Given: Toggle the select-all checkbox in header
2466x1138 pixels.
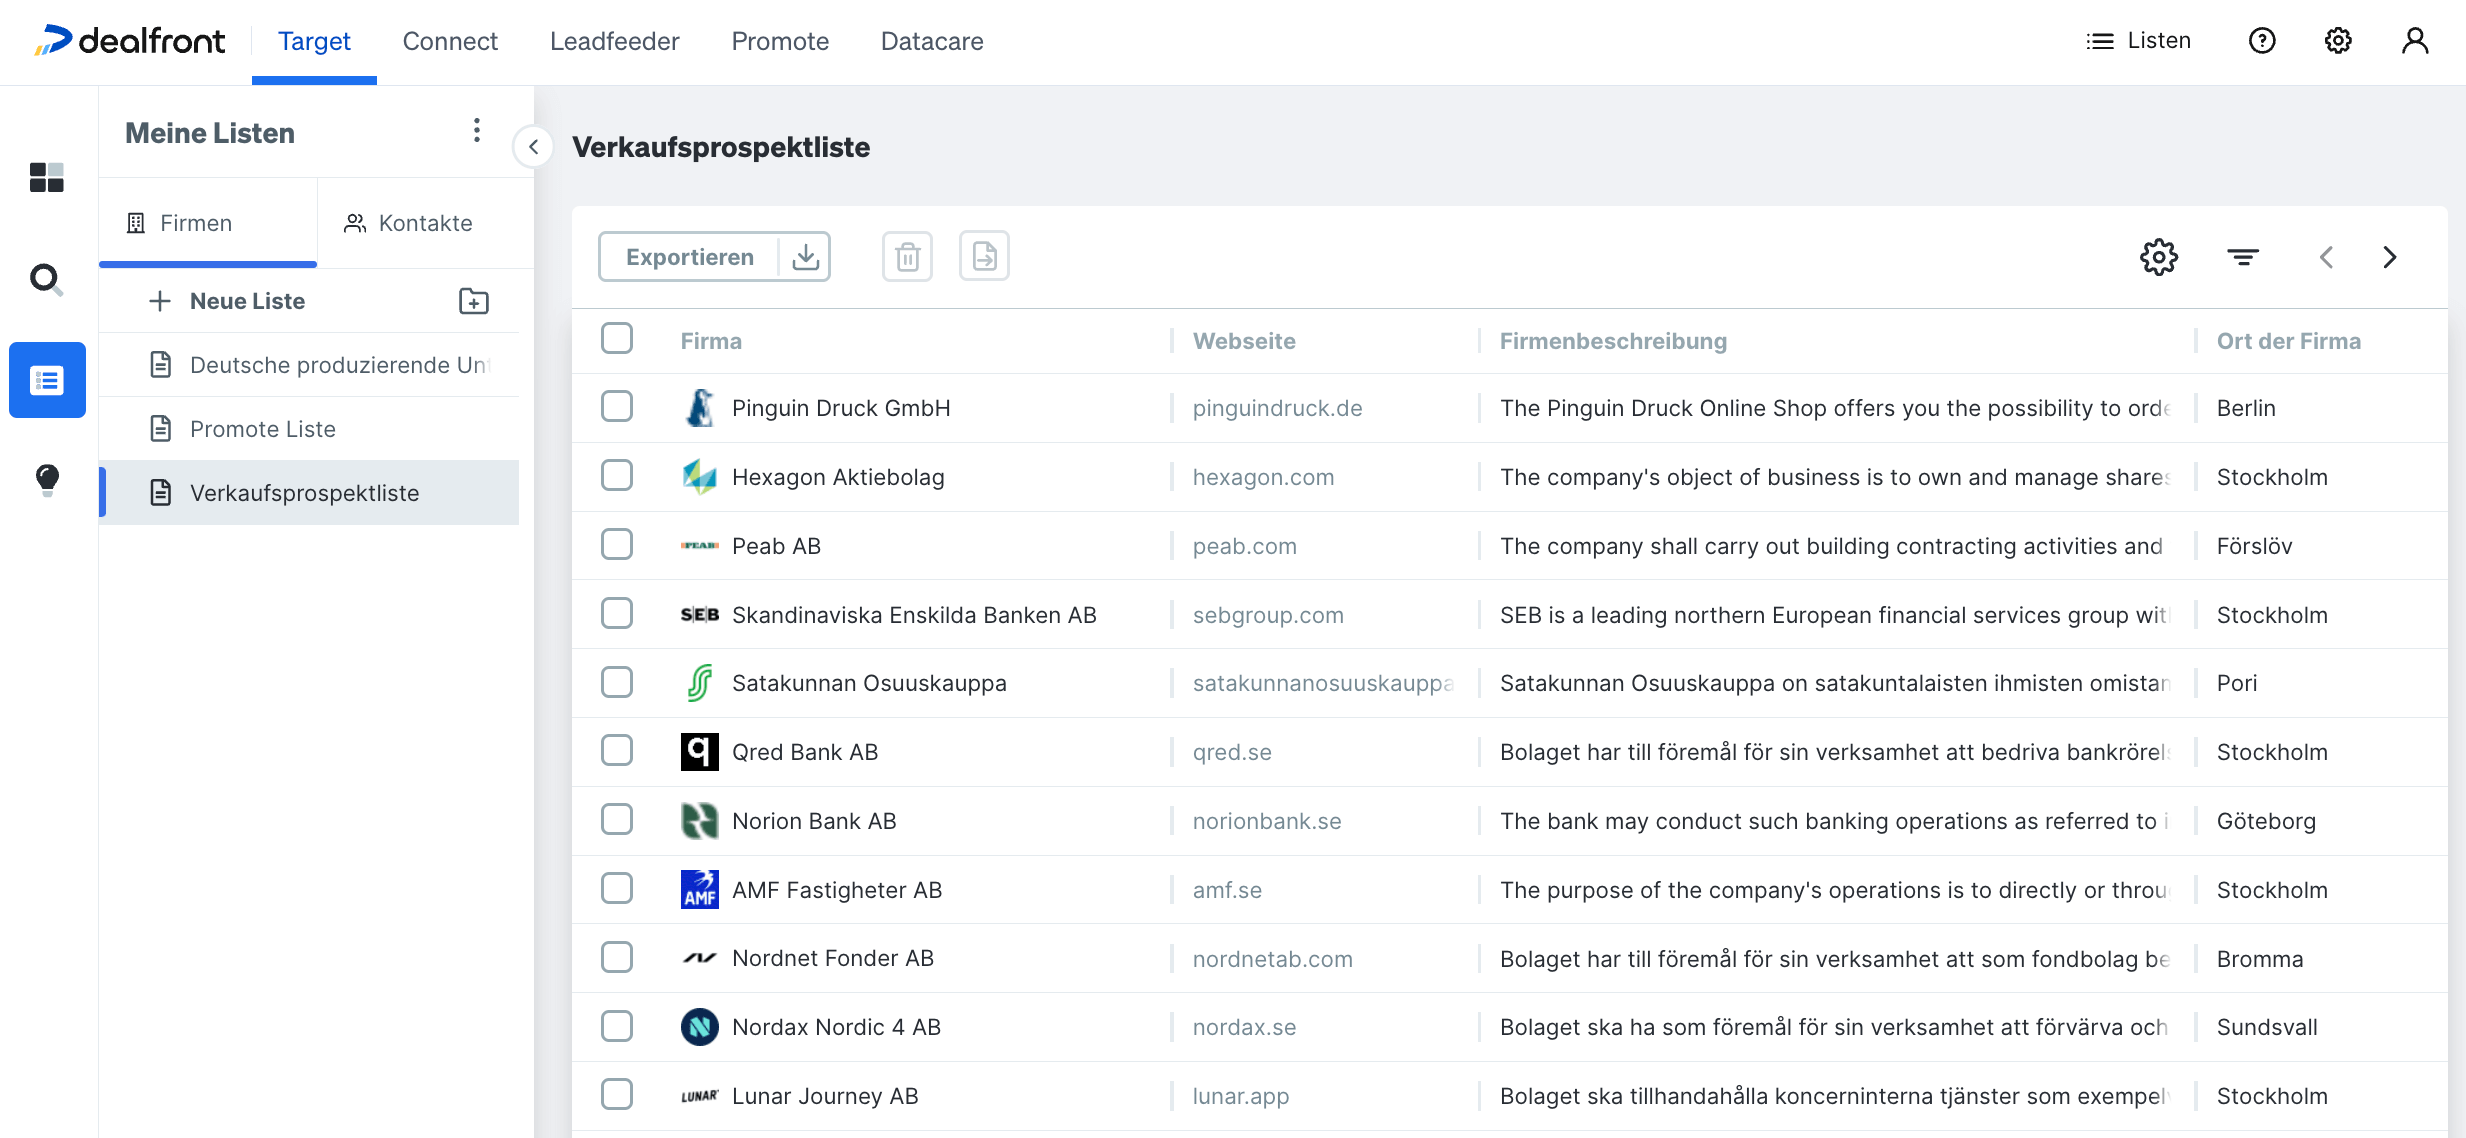Looking at the screenshot, I should click(617, 339).
